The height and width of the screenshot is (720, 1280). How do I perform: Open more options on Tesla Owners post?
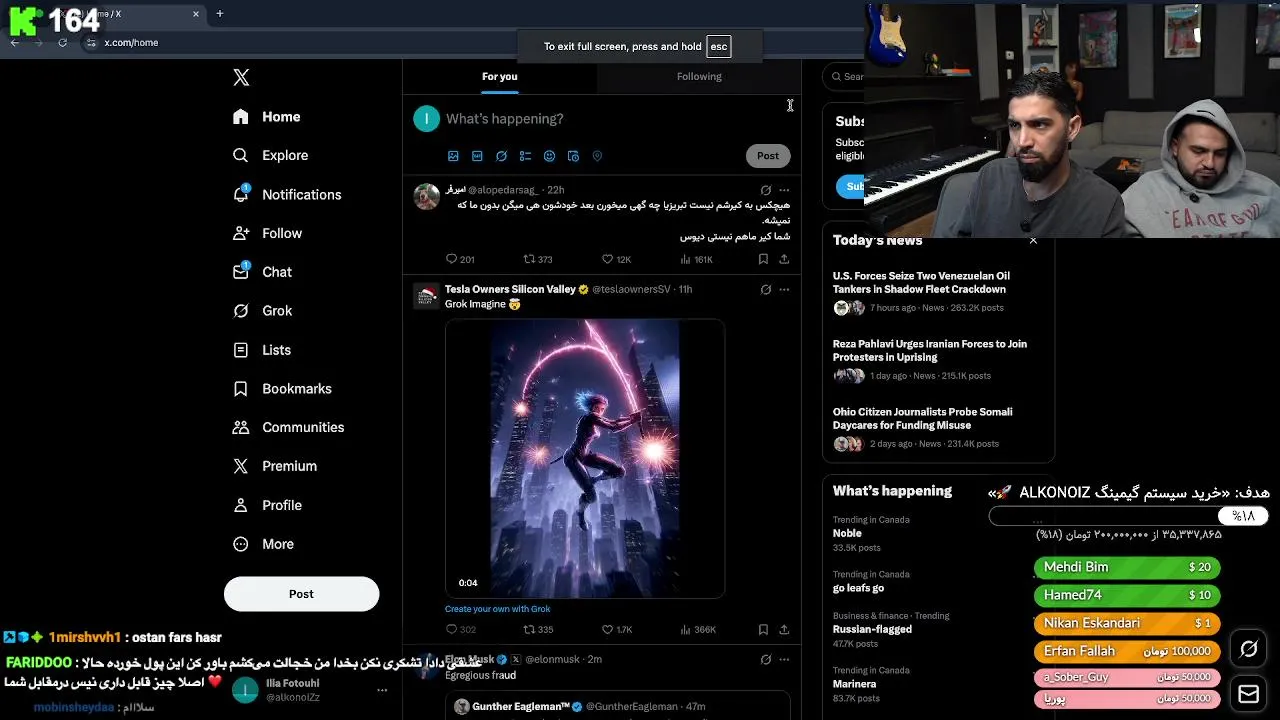(784, 290)
